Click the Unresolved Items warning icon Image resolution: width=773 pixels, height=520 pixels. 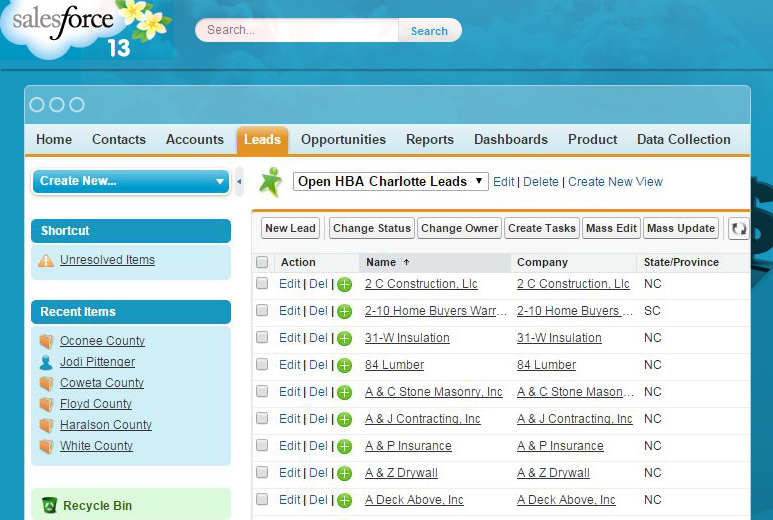click(46, 261)
